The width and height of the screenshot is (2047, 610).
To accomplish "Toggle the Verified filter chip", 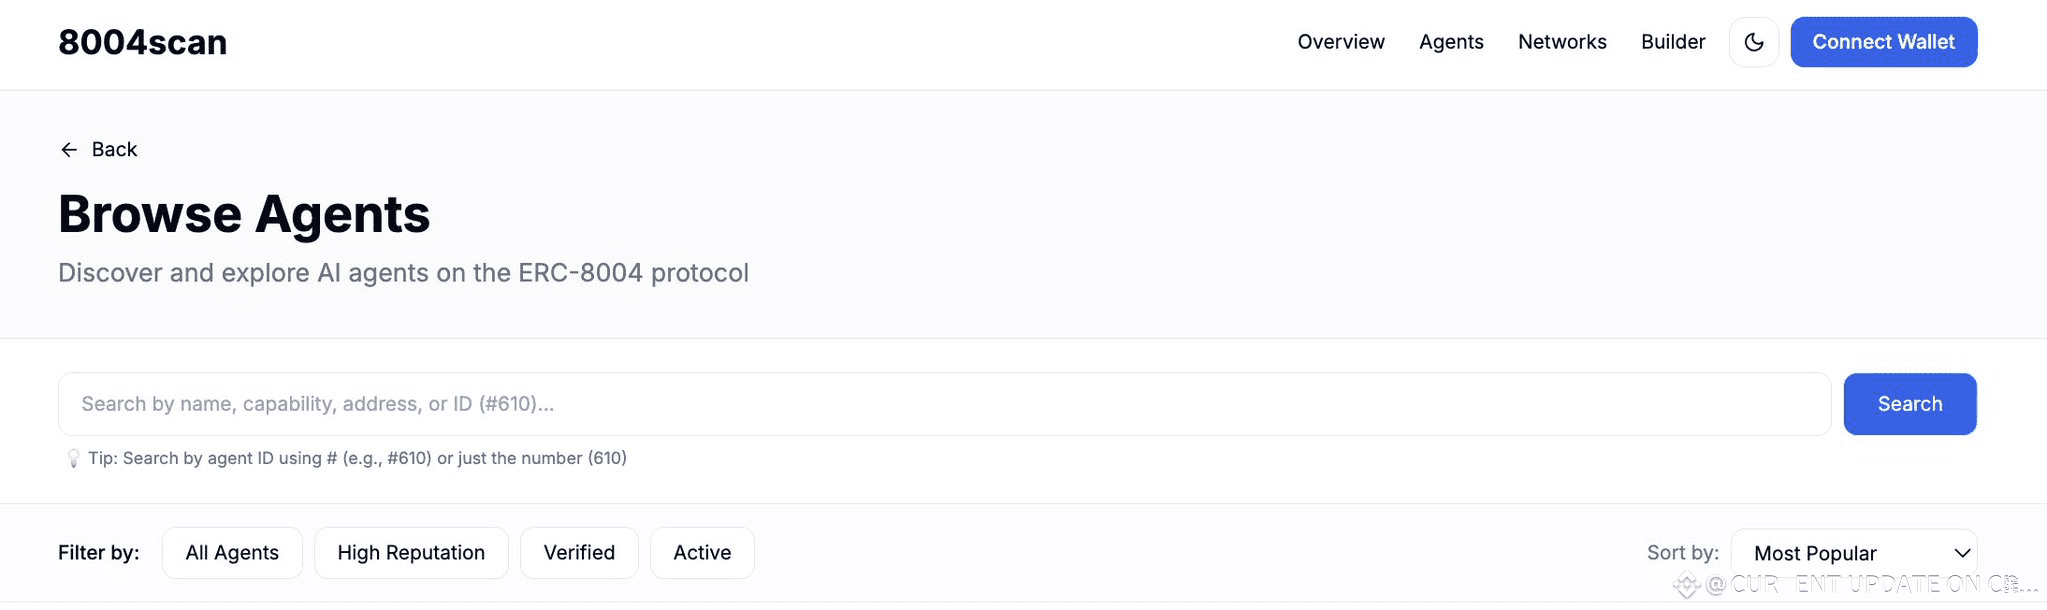I will (x=579, y=553).
